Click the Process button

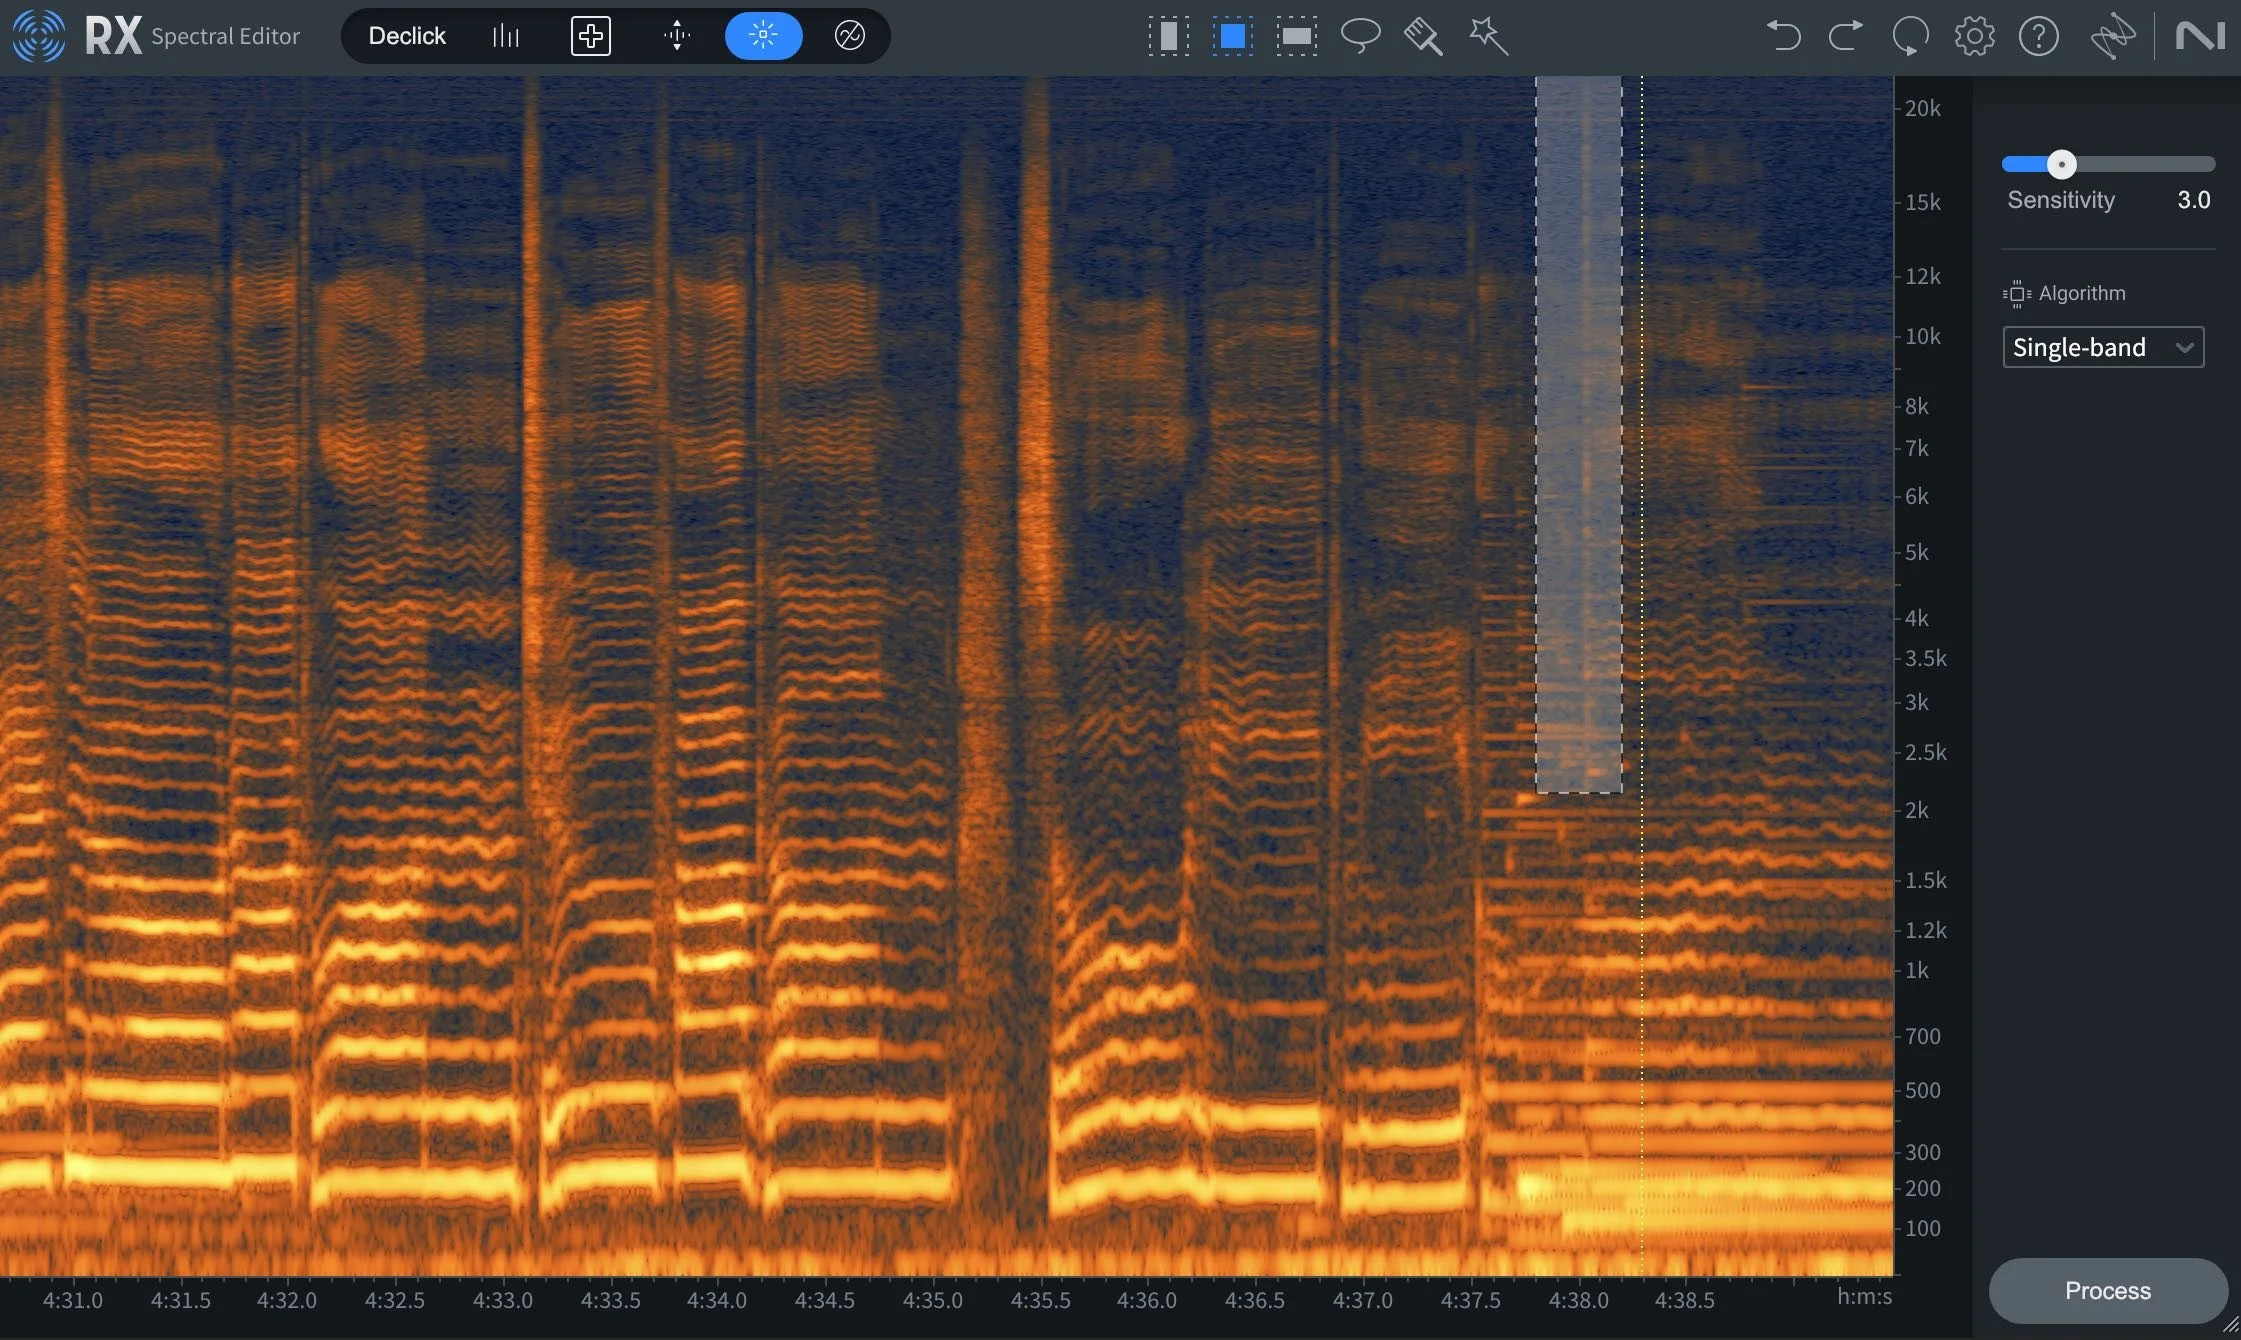(x=2106, y=1291)
